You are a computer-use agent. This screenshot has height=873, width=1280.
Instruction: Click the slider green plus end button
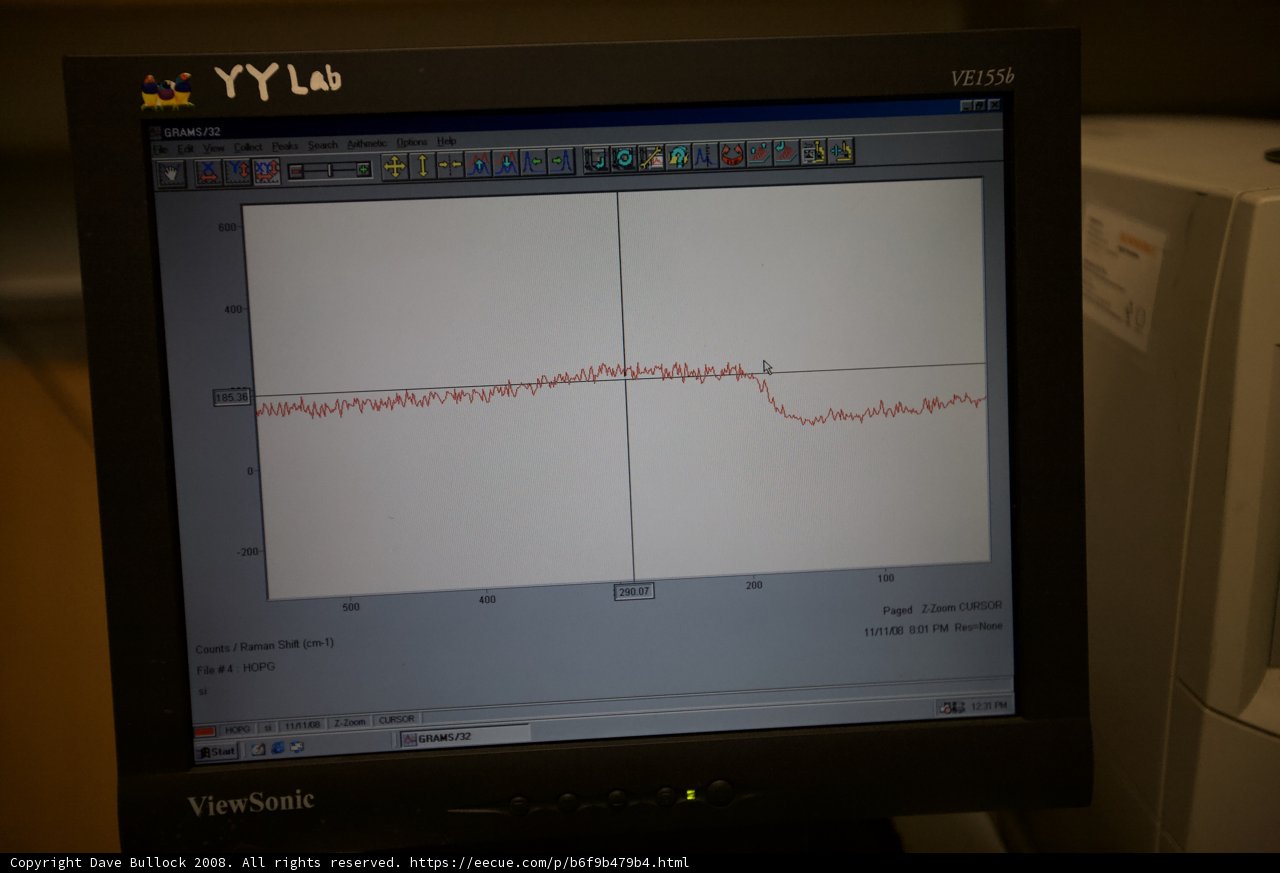tap(364, 169)
